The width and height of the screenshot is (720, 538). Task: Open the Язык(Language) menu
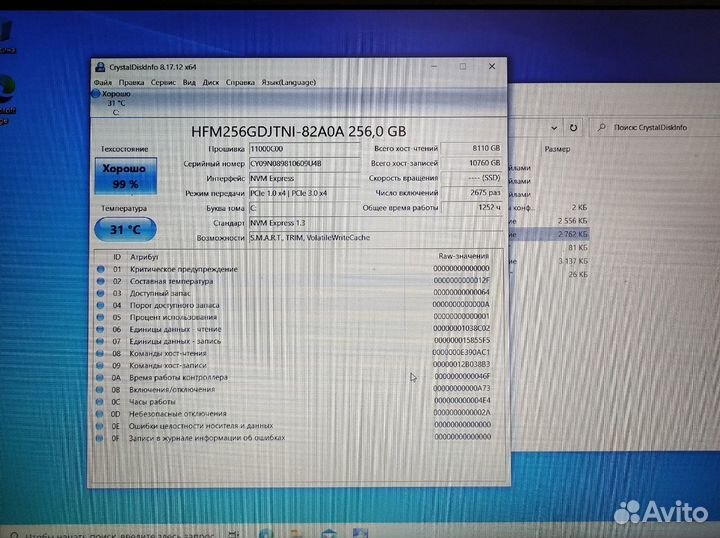tap(288, 83)
